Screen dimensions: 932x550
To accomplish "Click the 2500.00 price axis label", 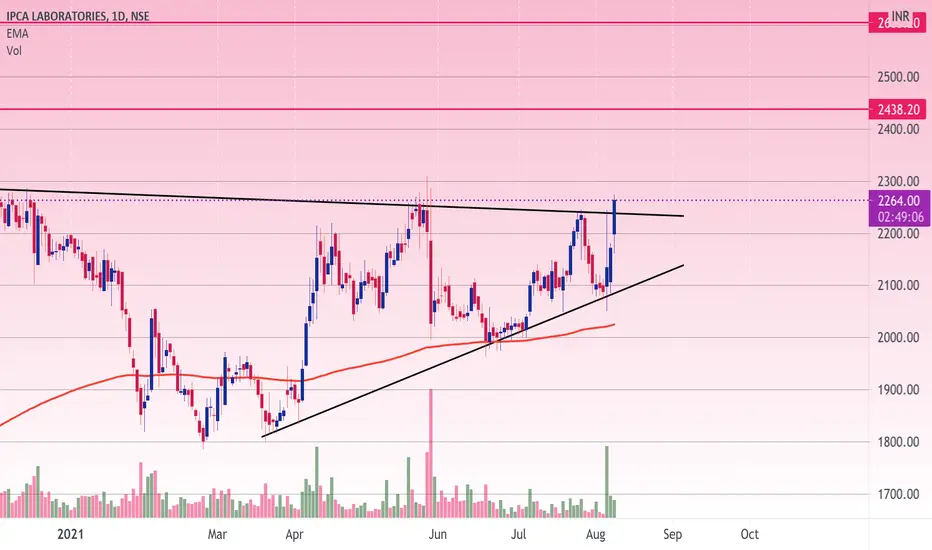I will (x=898, y=77).
